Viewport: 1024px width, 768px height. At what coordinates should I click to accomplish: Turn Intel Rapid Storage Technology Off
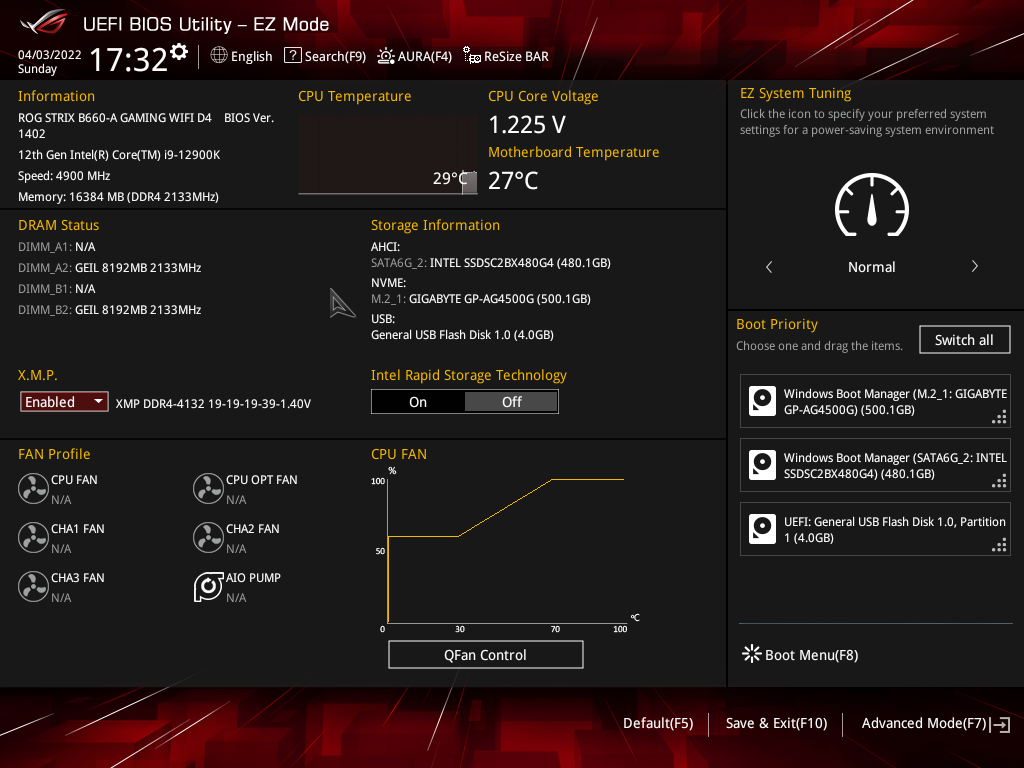(511, 402)
